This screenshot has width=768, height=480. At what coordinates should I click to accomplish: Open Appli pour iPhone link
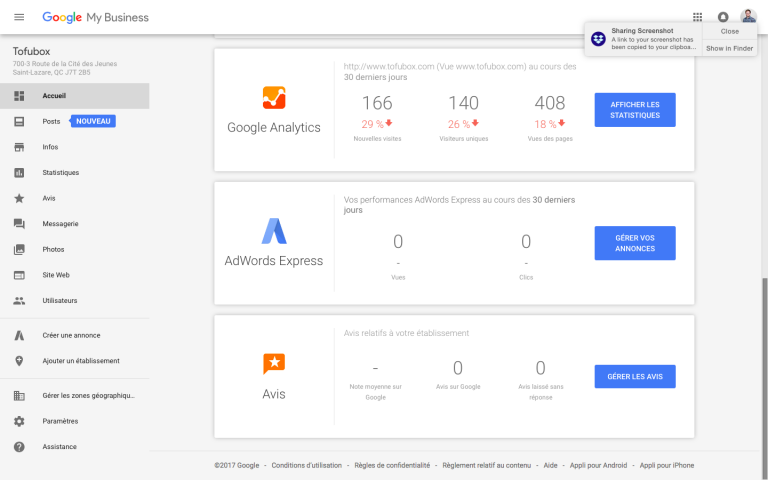667,465
